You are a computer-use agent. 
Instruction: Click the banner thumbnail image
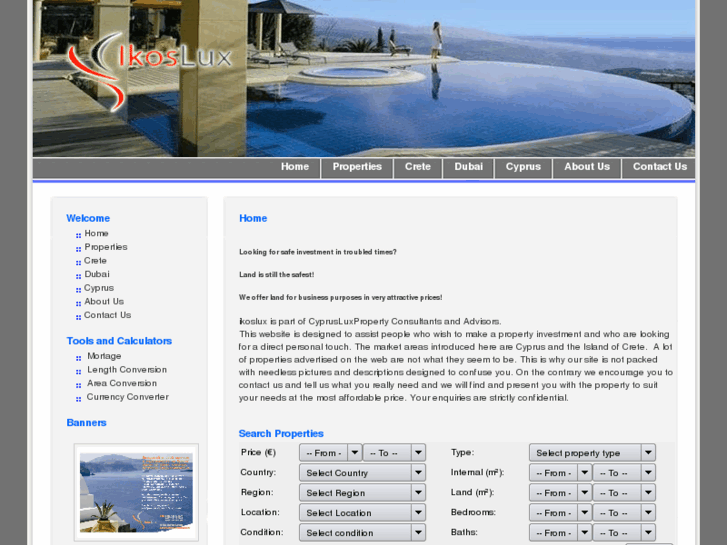(136, 492)
